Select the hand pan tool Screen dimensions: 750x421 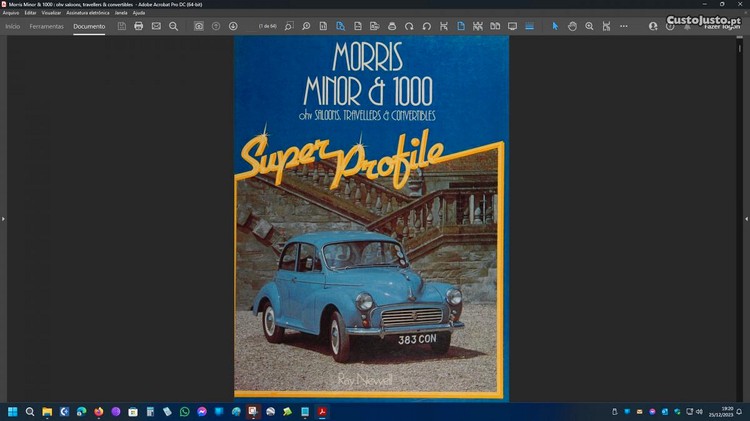tap(573, 26)
